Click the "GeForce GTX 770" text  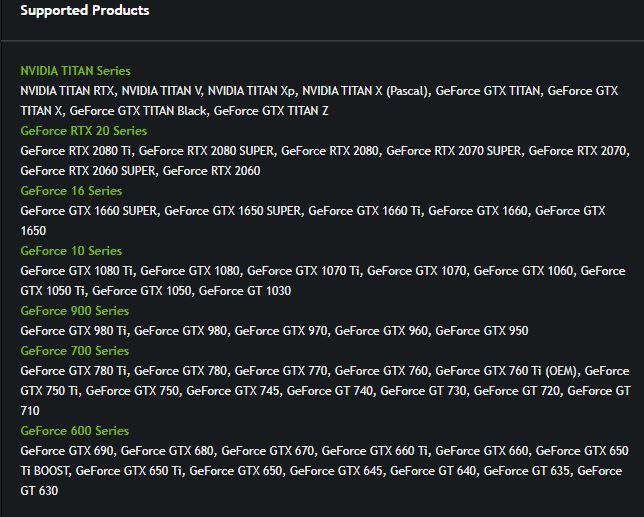pos(281,371)
